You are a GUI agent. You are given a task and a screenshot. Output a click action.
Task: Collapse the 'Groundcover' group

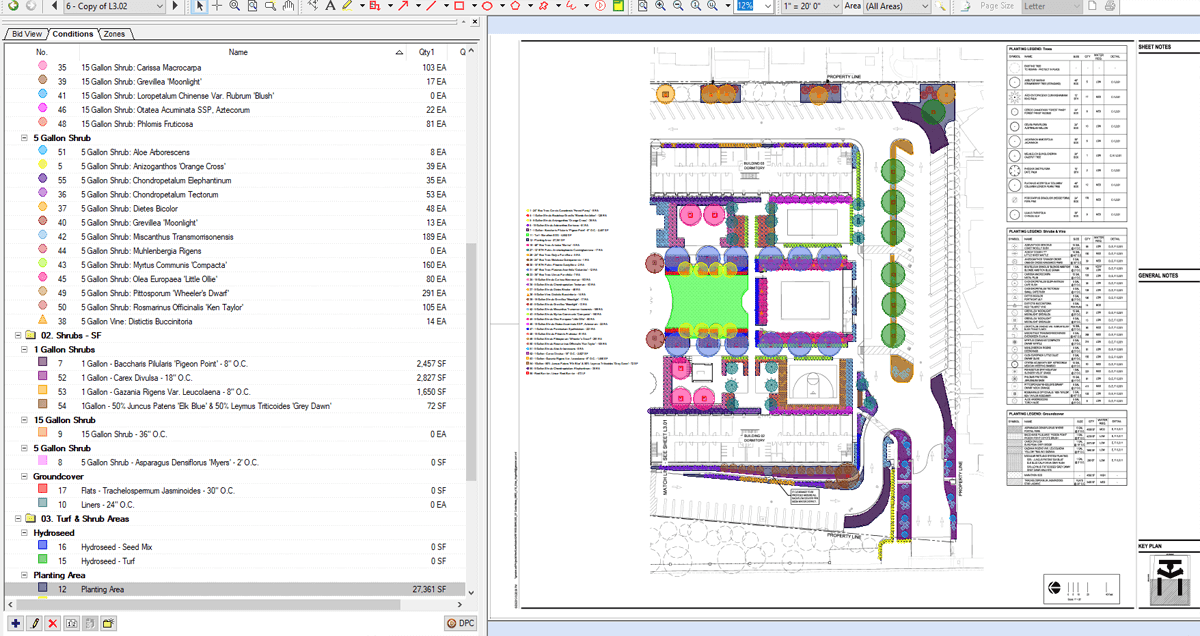pos(24,477)
